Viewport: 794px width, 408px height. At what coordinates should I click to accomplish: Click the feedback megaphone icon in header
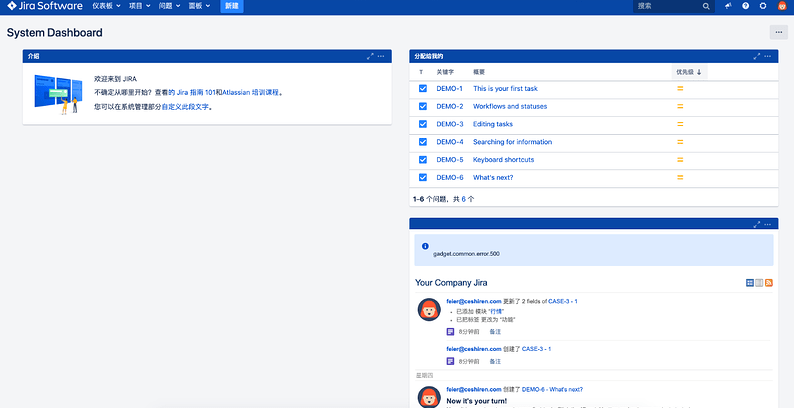tap(729, 6)
